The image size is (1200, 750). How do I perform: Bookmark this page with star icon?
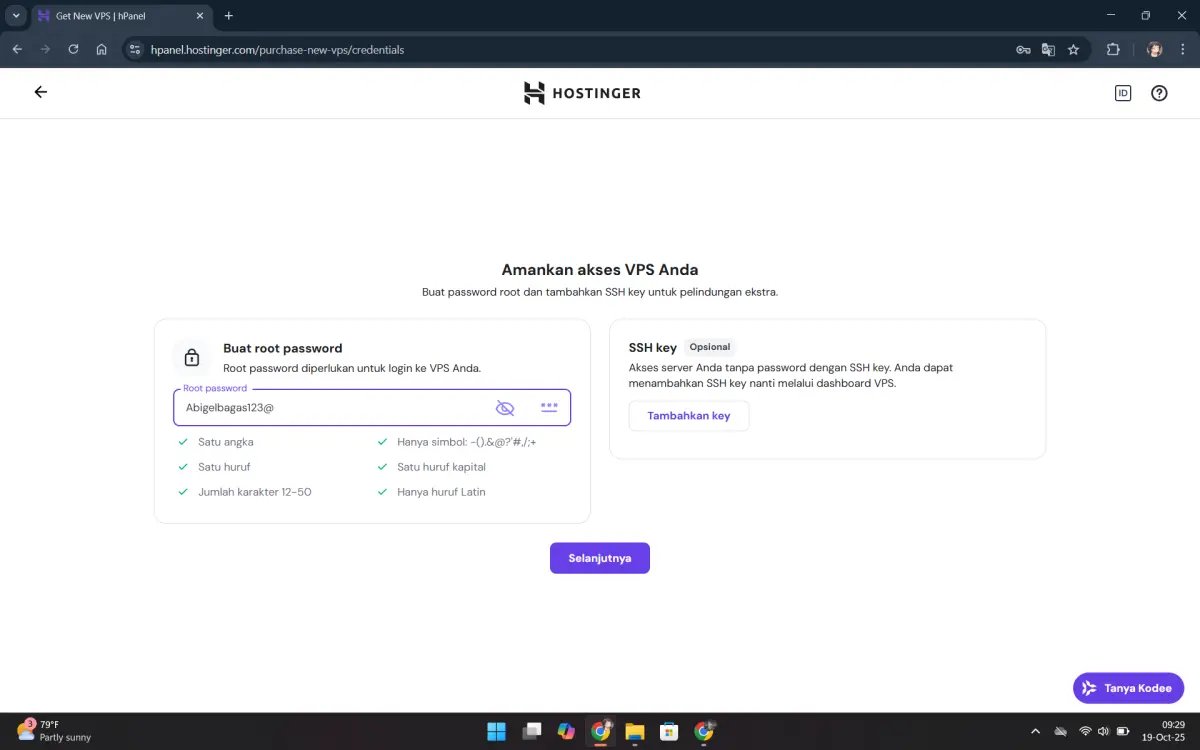(1073, 49)
